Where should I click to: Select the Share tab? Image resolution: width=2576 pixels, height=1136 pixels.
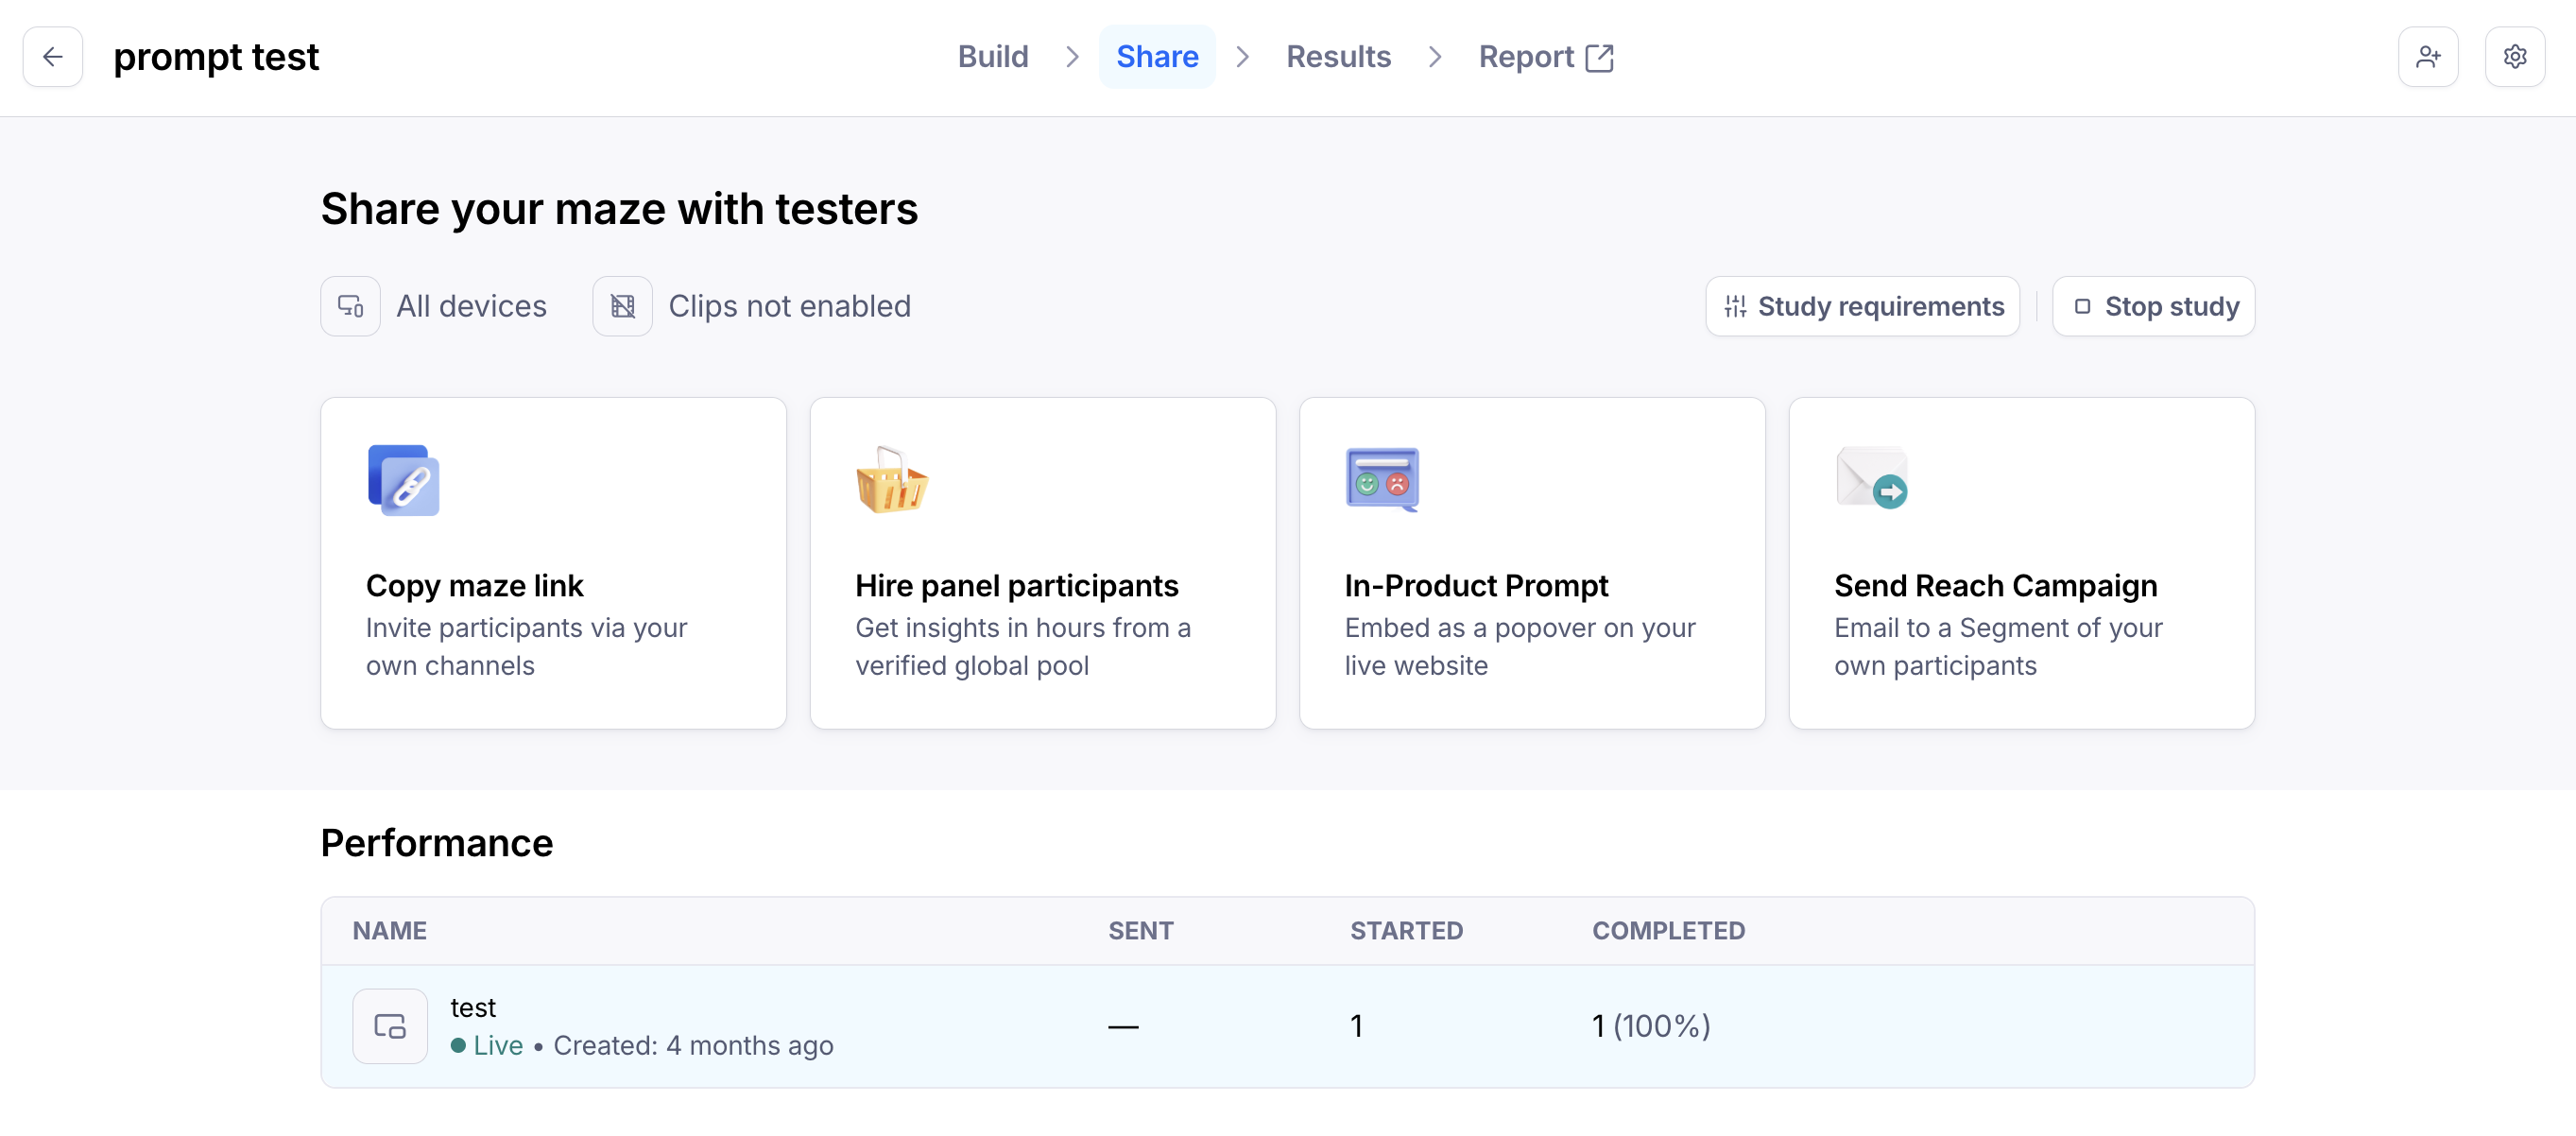tap(1157, 57)
